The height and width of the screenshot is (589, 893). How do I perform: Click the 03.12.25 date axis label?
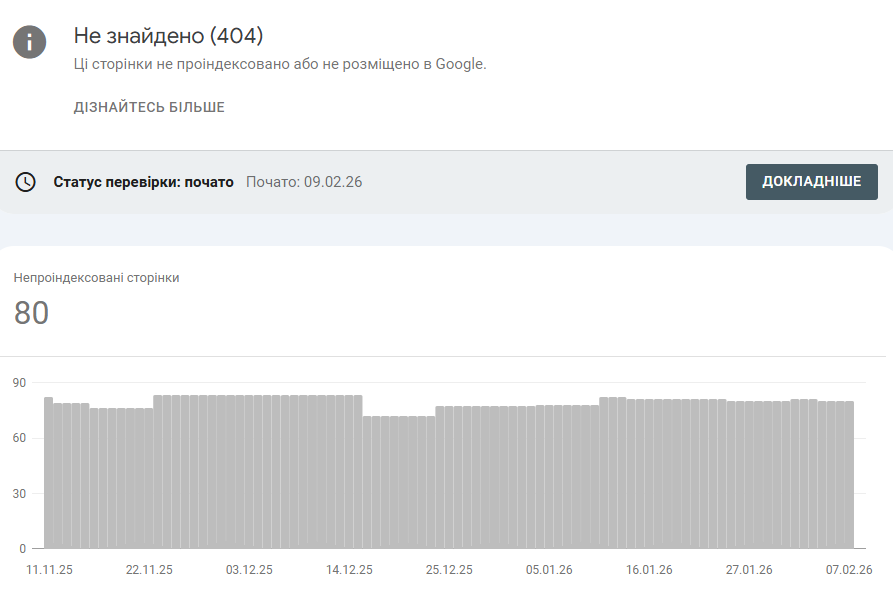pyautogui.click(x=249, y=570)
